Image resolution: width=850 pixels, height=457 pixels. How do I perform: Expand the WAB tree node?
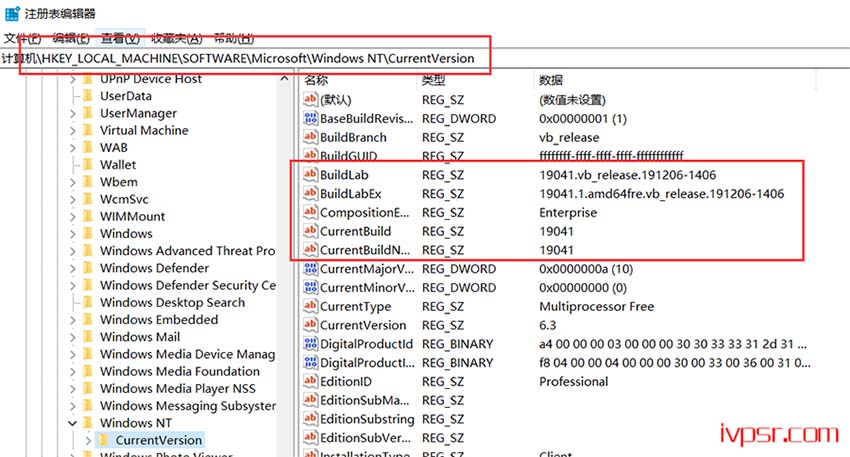pos(72,147)
